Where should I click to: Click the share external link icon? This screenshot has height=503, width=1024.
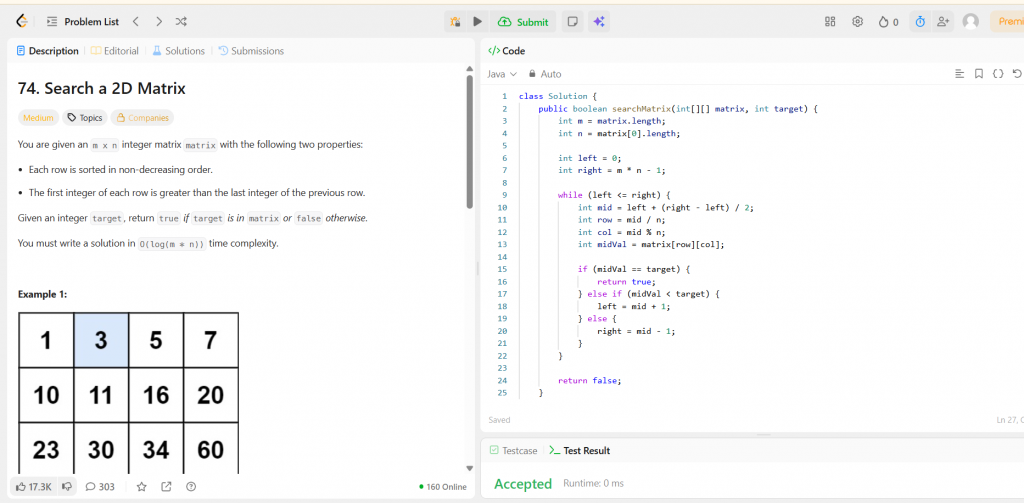[x=167, y=487]
